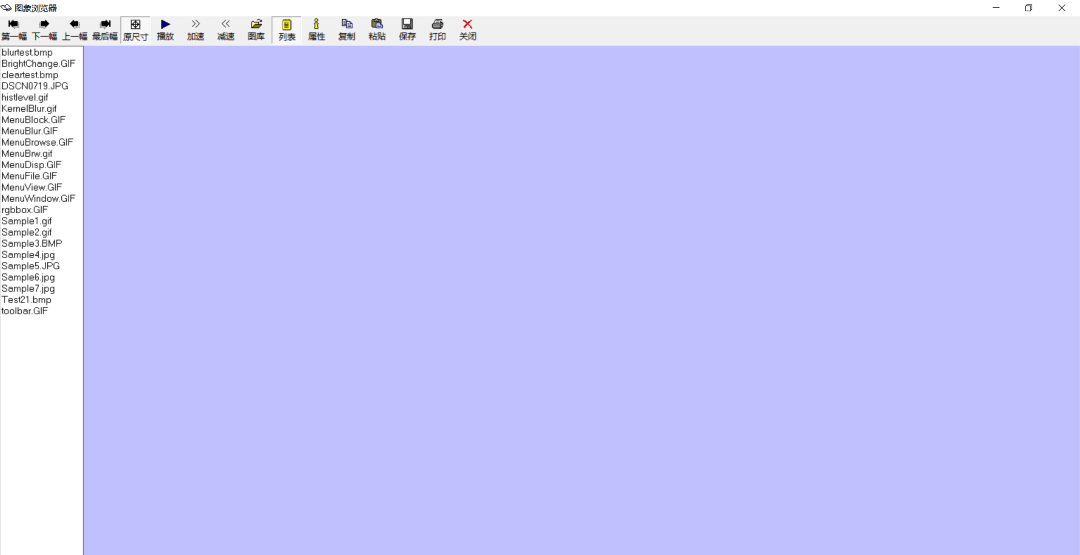The width and height of the screenshot is (1080, 555).
Task: Select toolbar.GIF list entry
Action: coord(25,311)
